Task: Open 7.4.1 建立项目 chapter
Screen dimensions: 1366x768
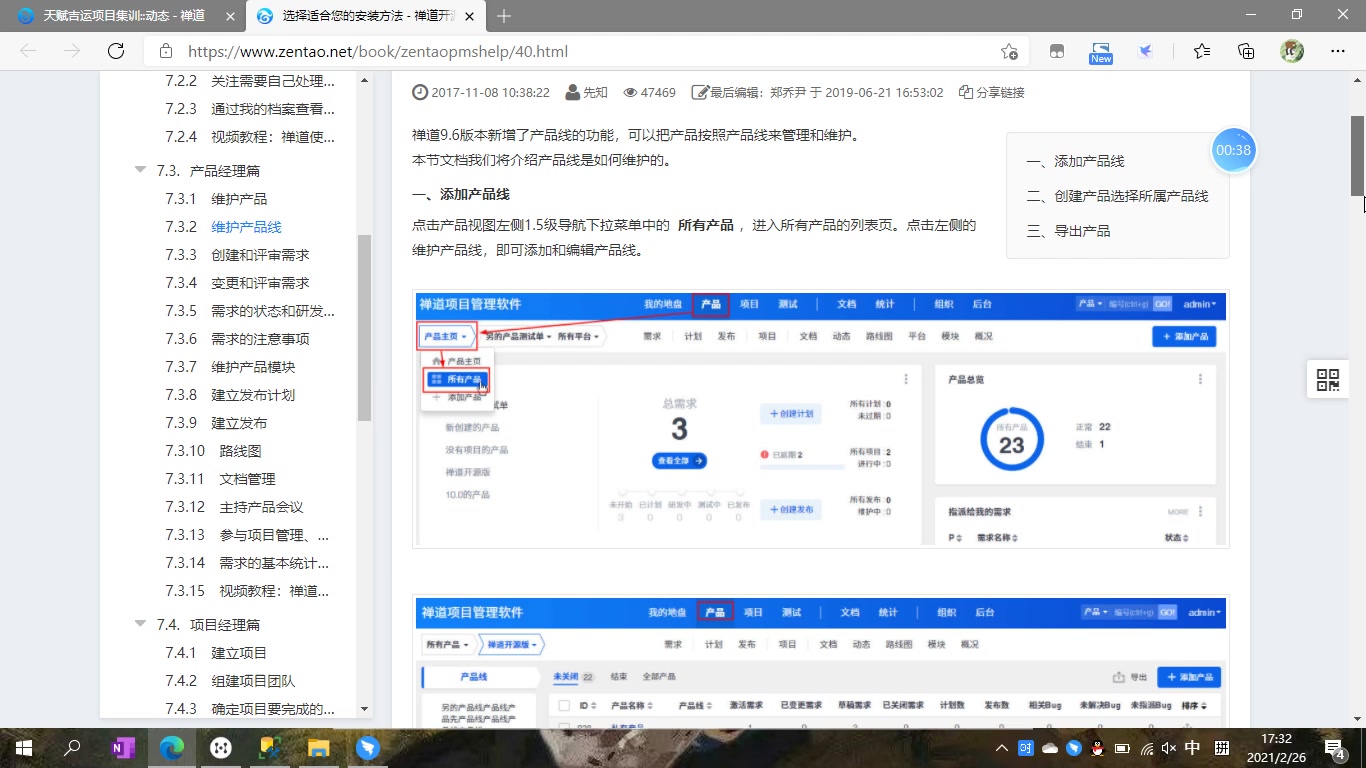Action: (216, 653)
